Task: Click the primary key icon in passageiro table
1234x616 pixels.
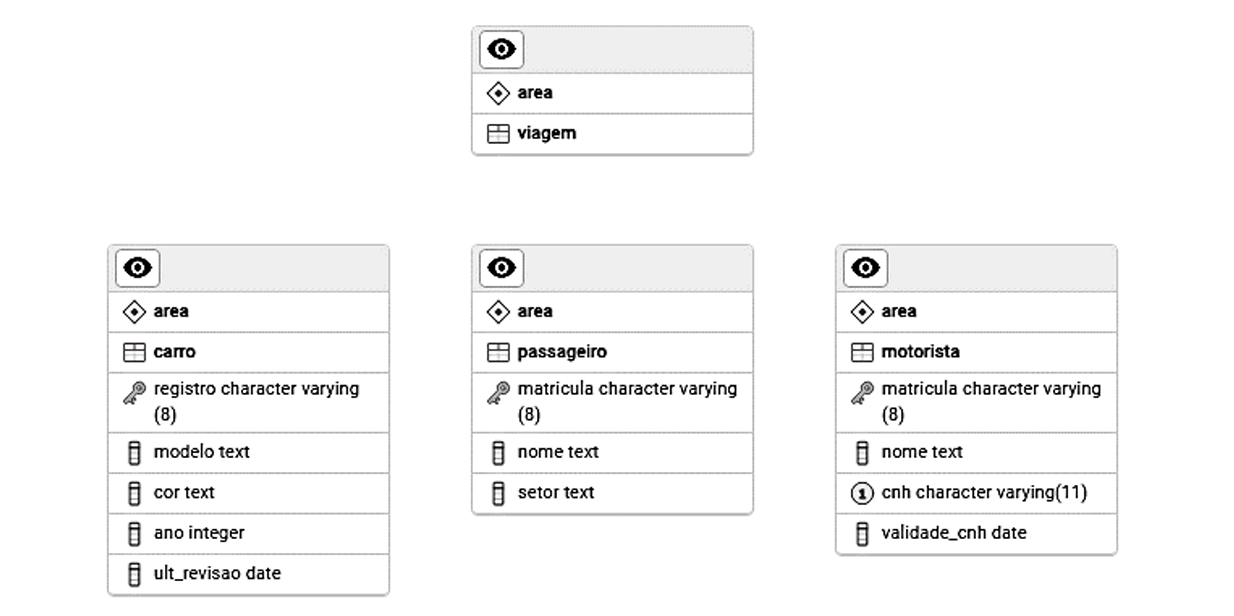Action: coord(498,394)
